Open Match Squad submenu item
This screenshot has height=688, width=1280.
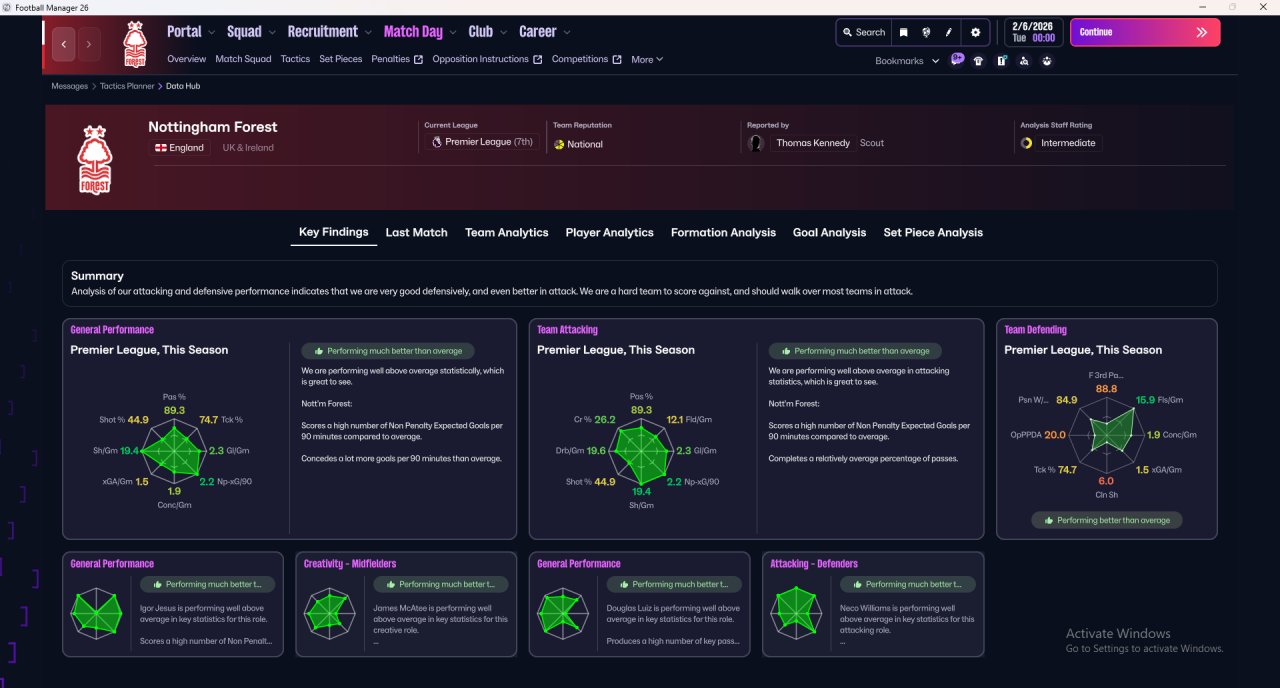click(243, 59)
